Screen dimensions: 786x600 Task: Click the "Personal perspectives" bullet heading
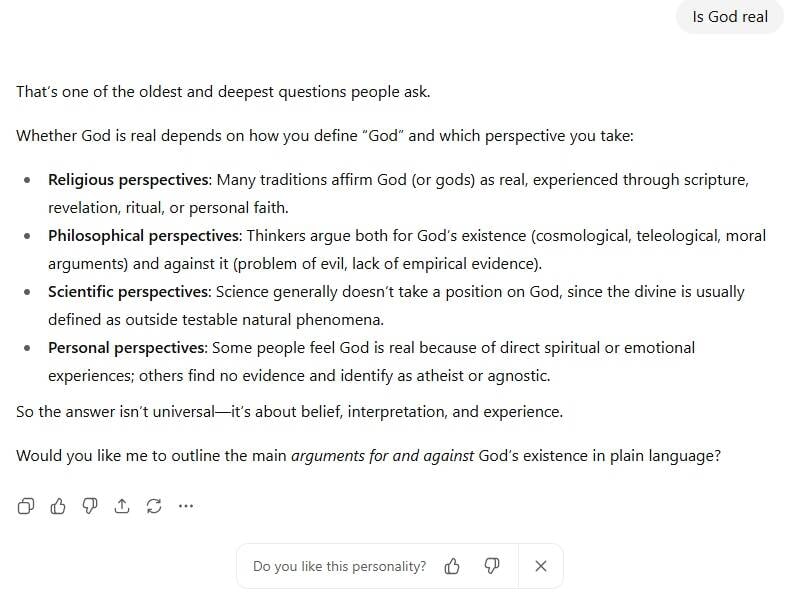click(x=127, y=348)
